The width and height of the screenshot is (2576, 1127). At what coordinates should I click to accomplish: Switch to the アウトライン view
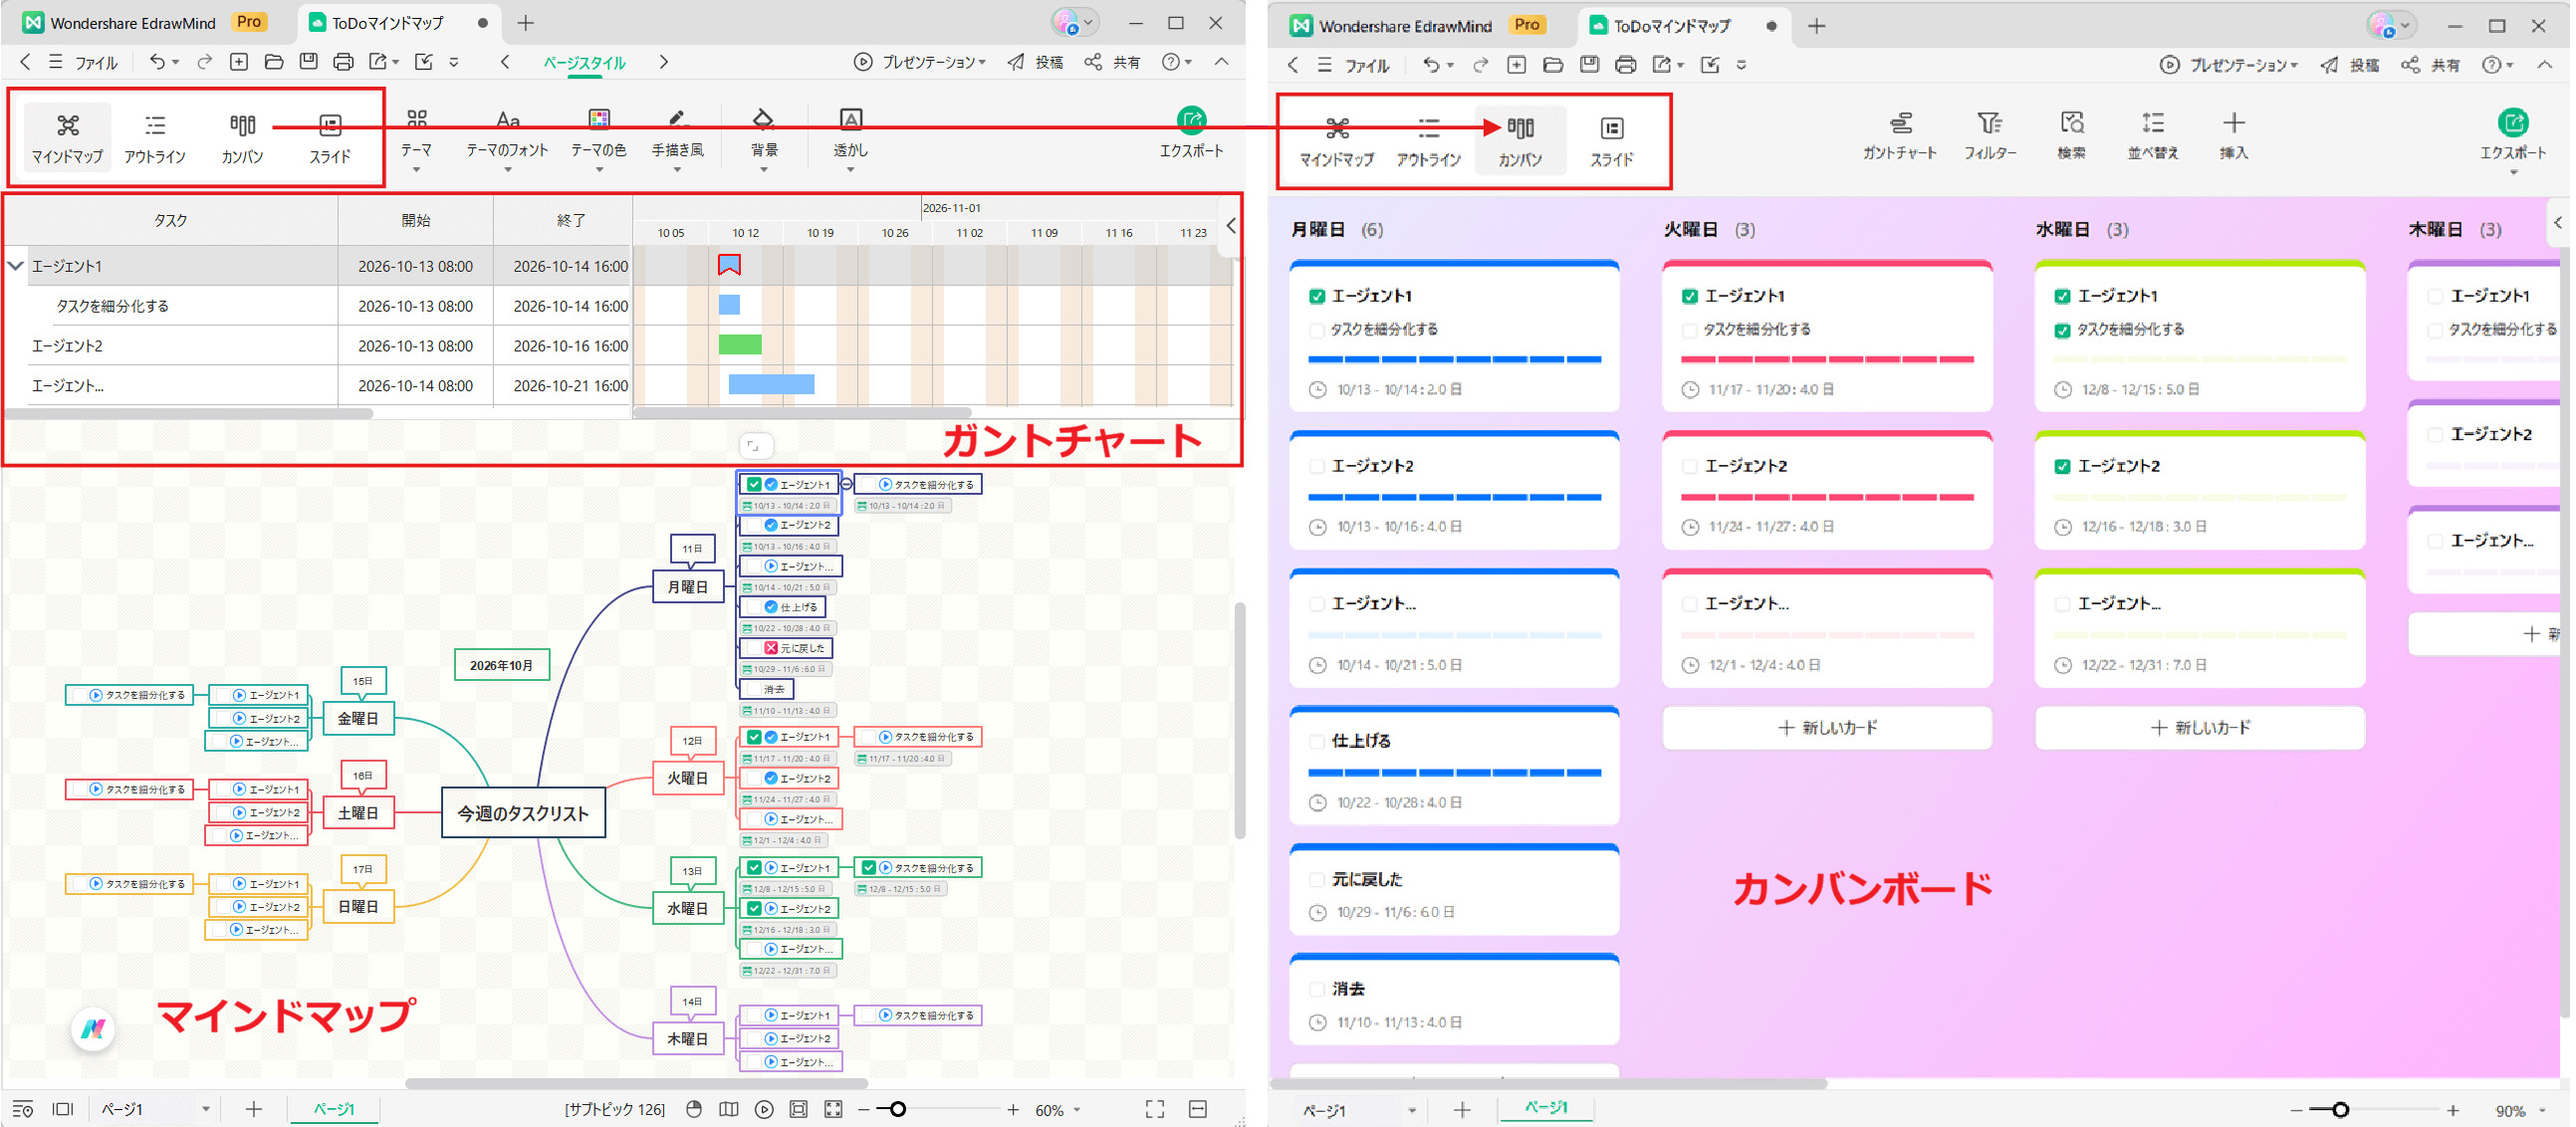tap(154, 137)
